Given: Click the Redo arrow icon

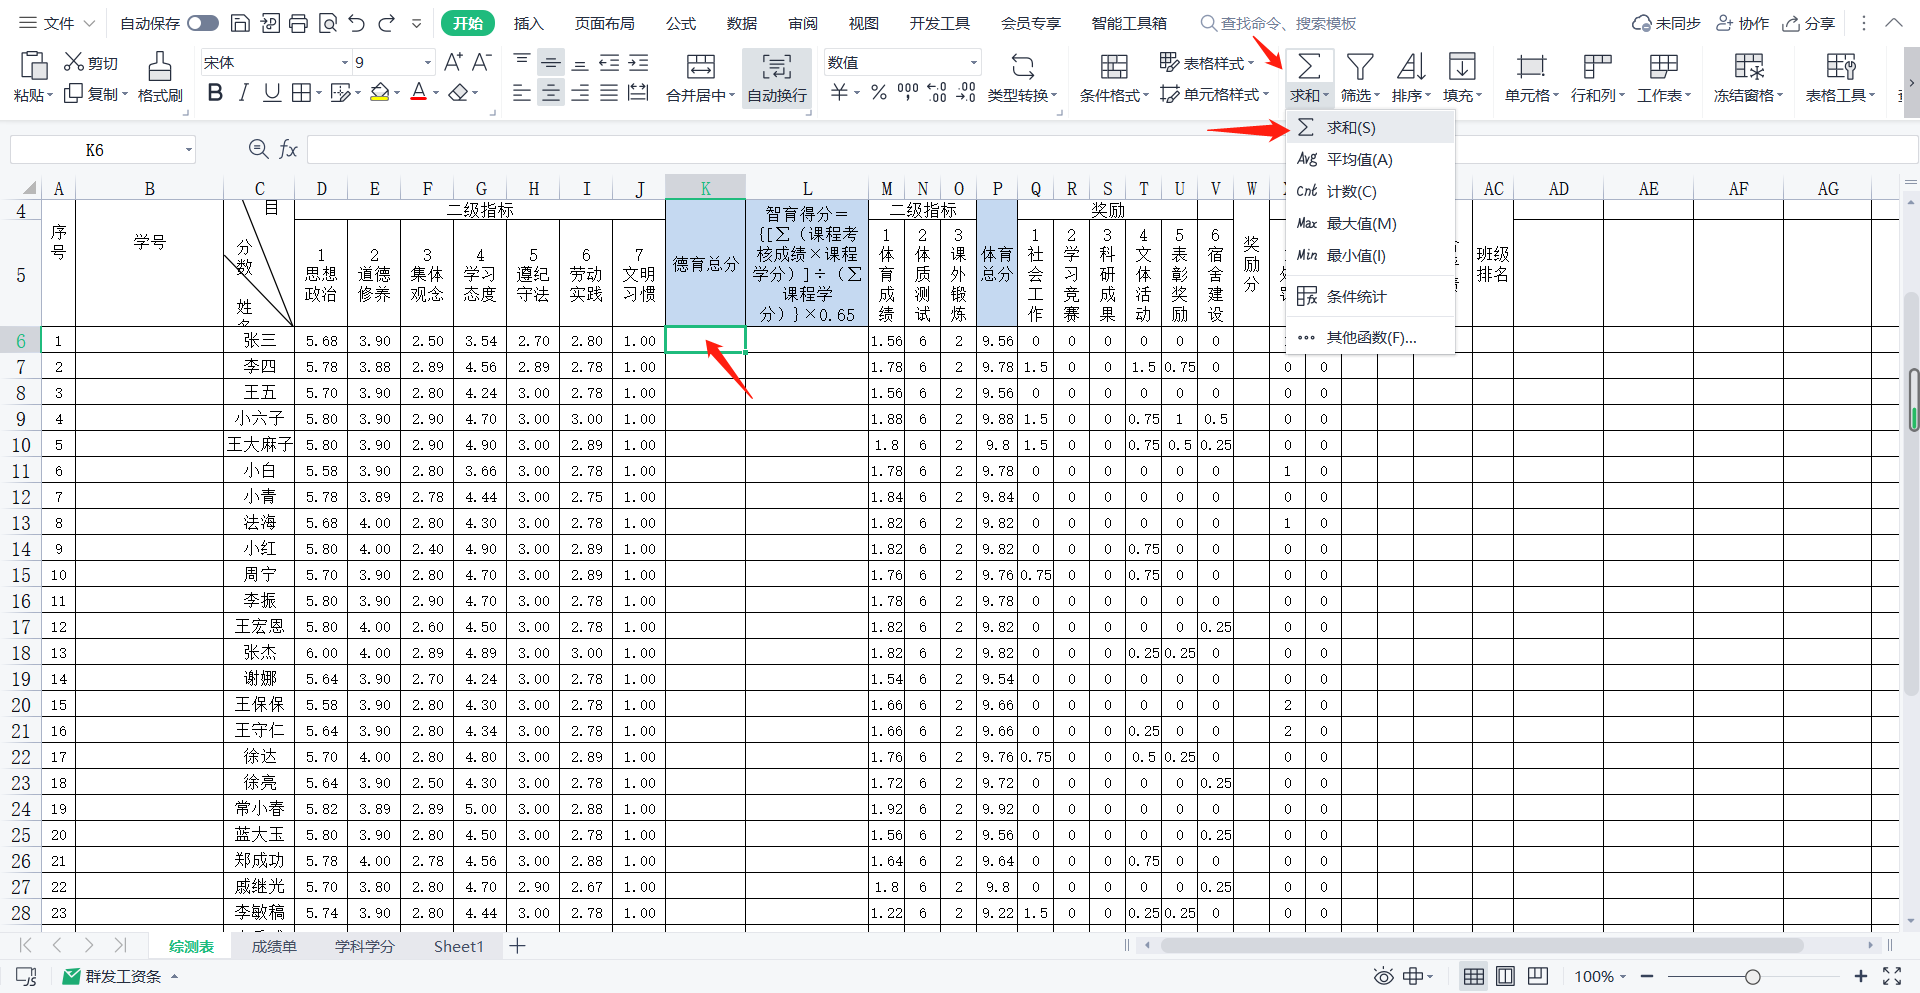Looking at the screenshot, I should pyautogui.click(x=387, y=23).
